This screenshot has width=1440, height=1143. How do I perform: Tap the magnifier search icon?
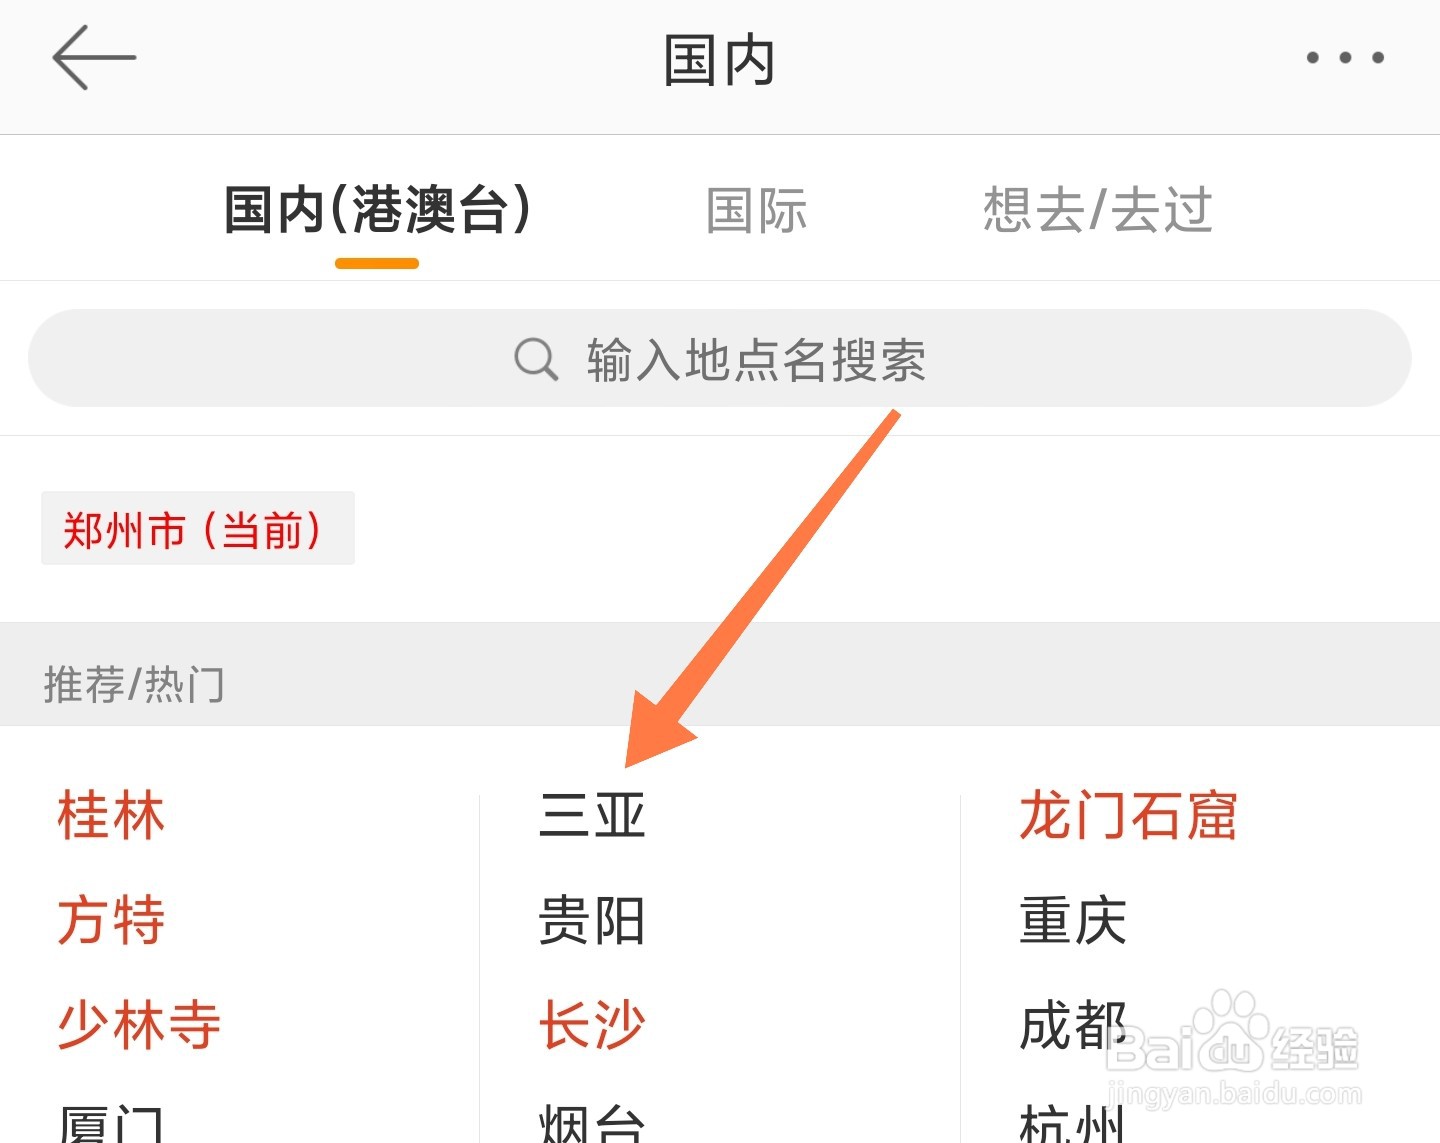click(536, 359)
